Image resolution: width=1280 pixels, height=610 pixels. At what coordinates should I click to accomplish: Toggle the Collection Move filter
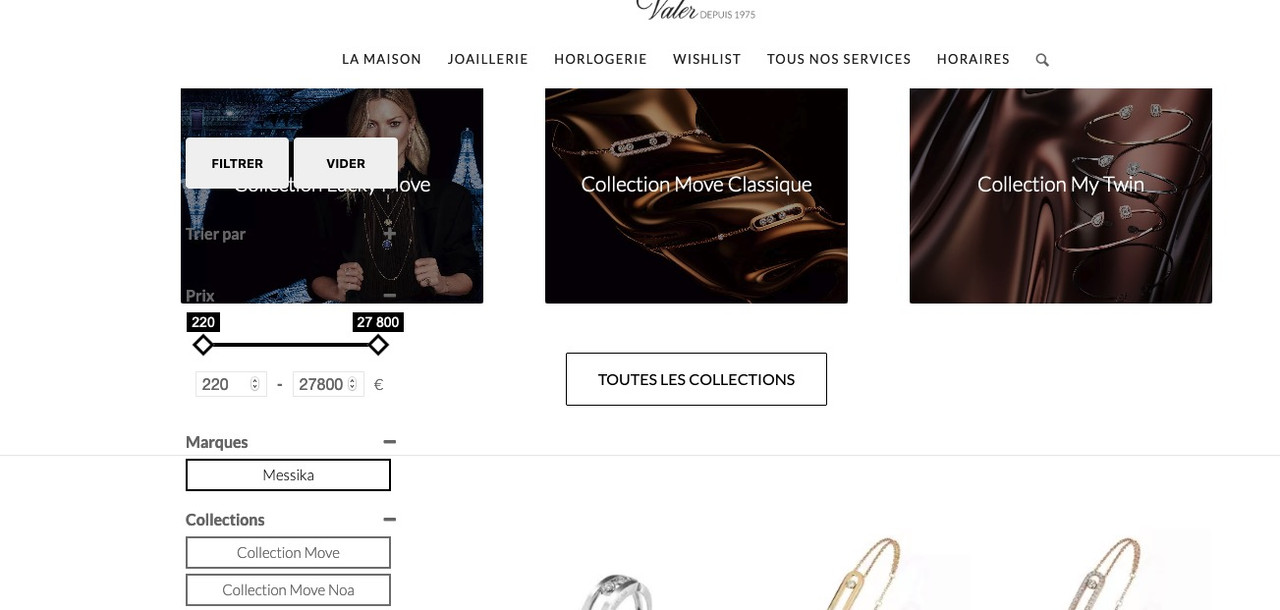pos(288,553)
